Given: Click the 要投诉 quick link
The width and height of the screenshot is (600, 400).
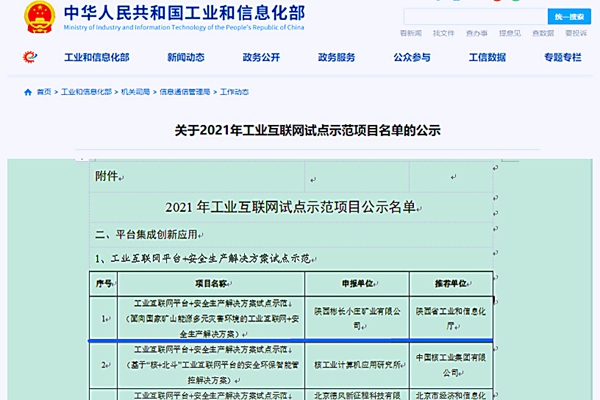Looking at the screenshot, I should (576, 33).
